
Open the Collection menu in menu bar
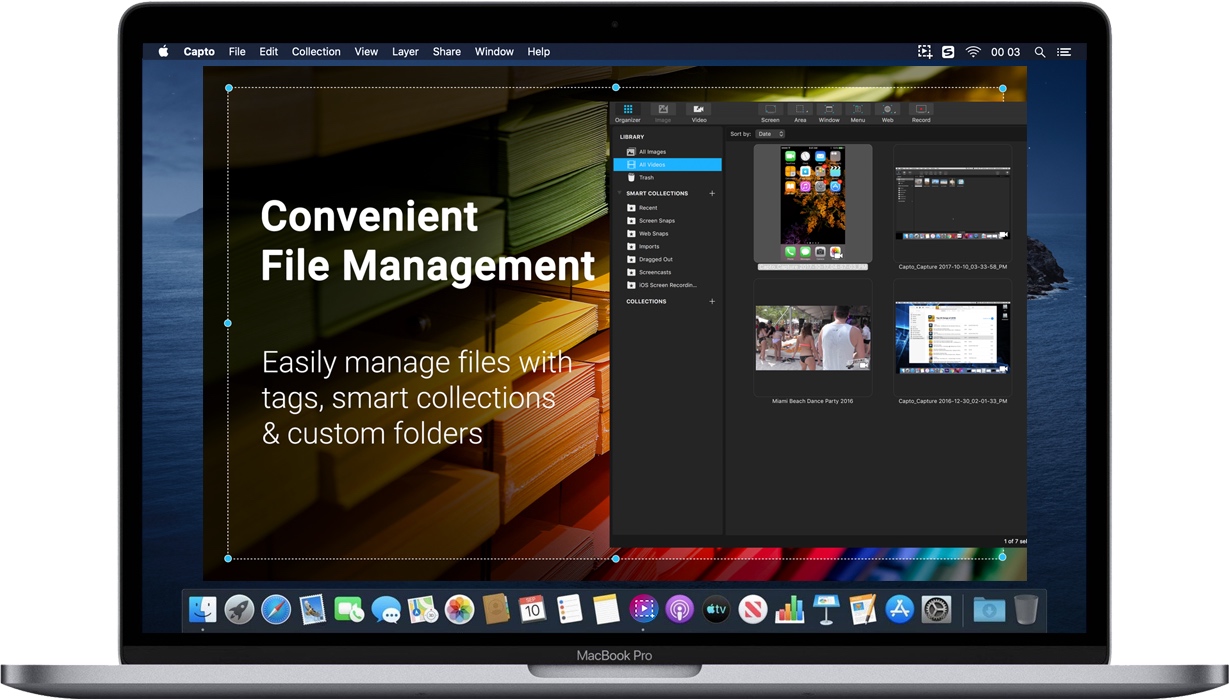[316, 52]
